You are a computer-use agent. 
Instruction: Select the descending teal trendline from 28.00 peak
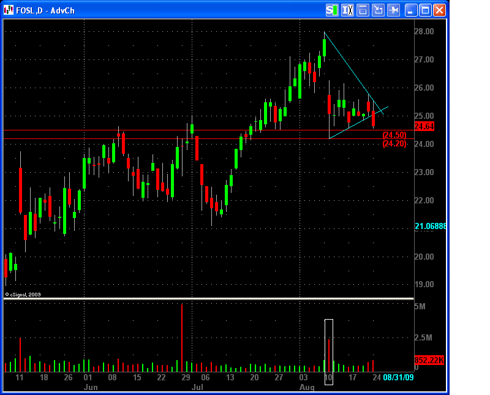point(354,73)
